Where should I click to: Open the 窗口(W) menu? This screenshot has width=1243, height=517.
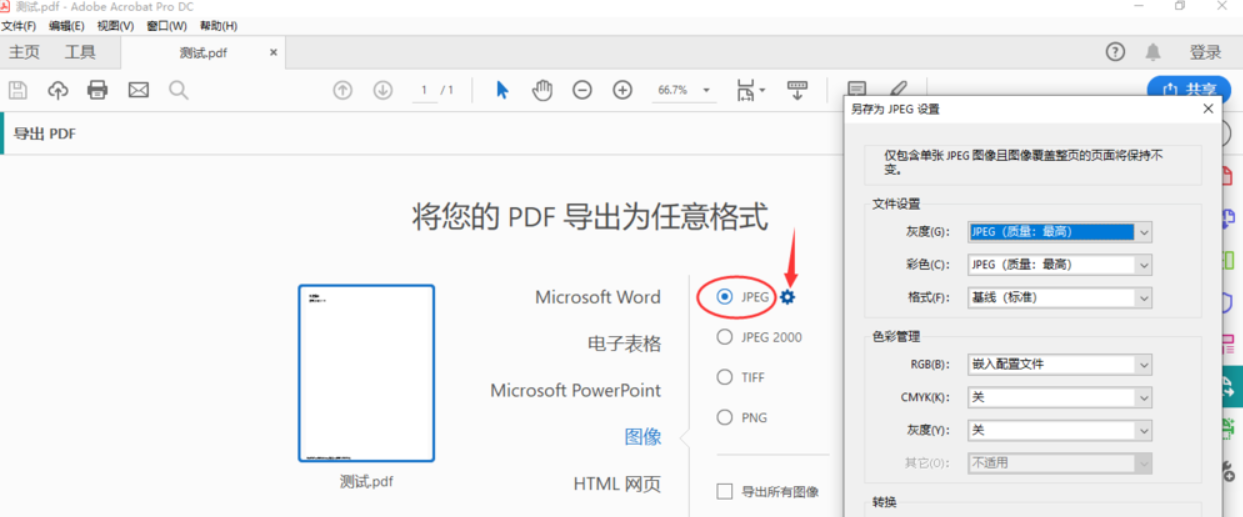[166, 25]
